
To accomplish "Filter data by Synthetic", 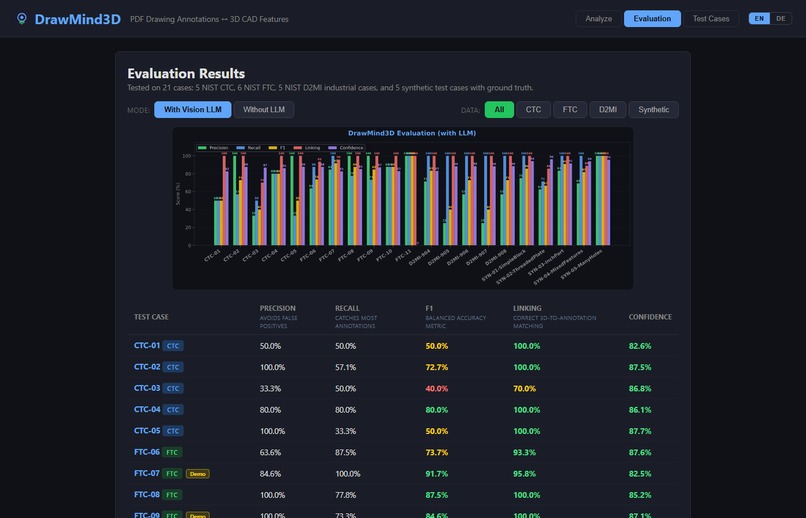I will click(x=653, y=109).
